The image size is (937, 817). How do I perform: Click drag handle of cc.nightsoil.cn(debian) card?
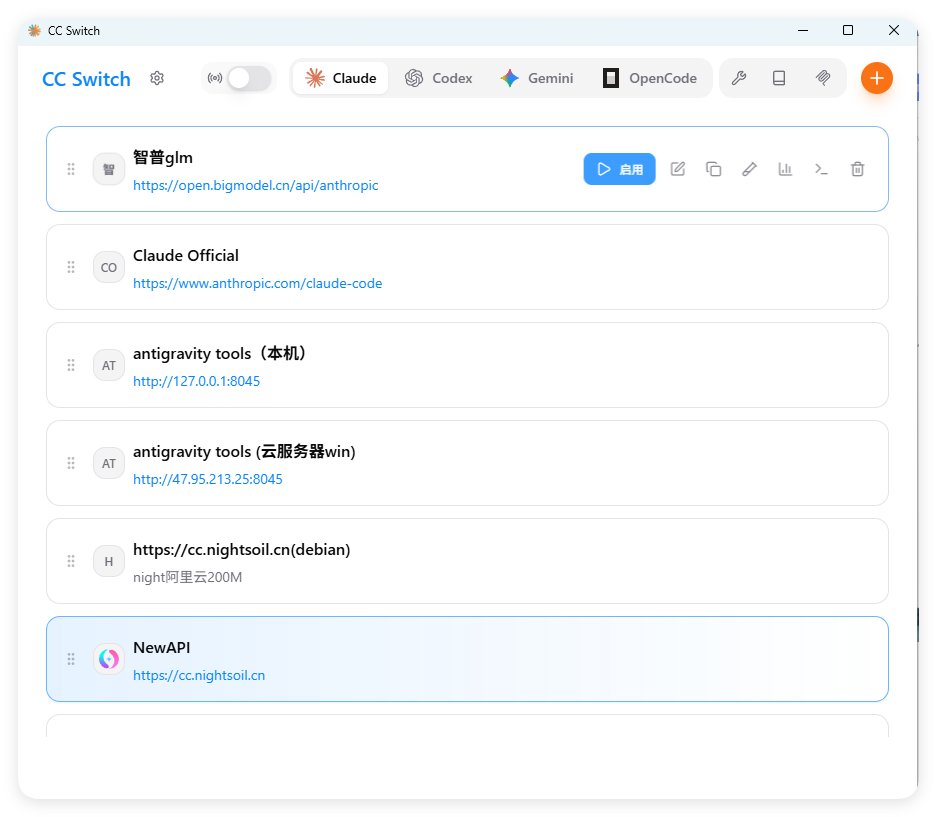[x=71, y=561]
